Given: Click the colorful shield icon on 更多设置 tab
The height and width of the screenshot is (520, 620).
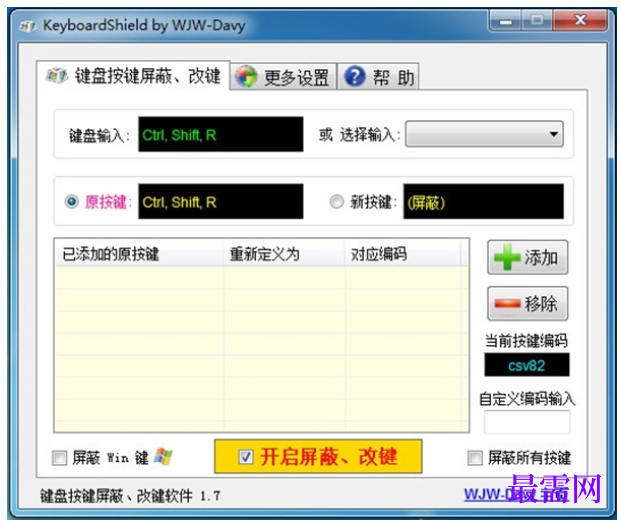Looking at the screenshot, I should pyautogui.click(x=246, y=77).
